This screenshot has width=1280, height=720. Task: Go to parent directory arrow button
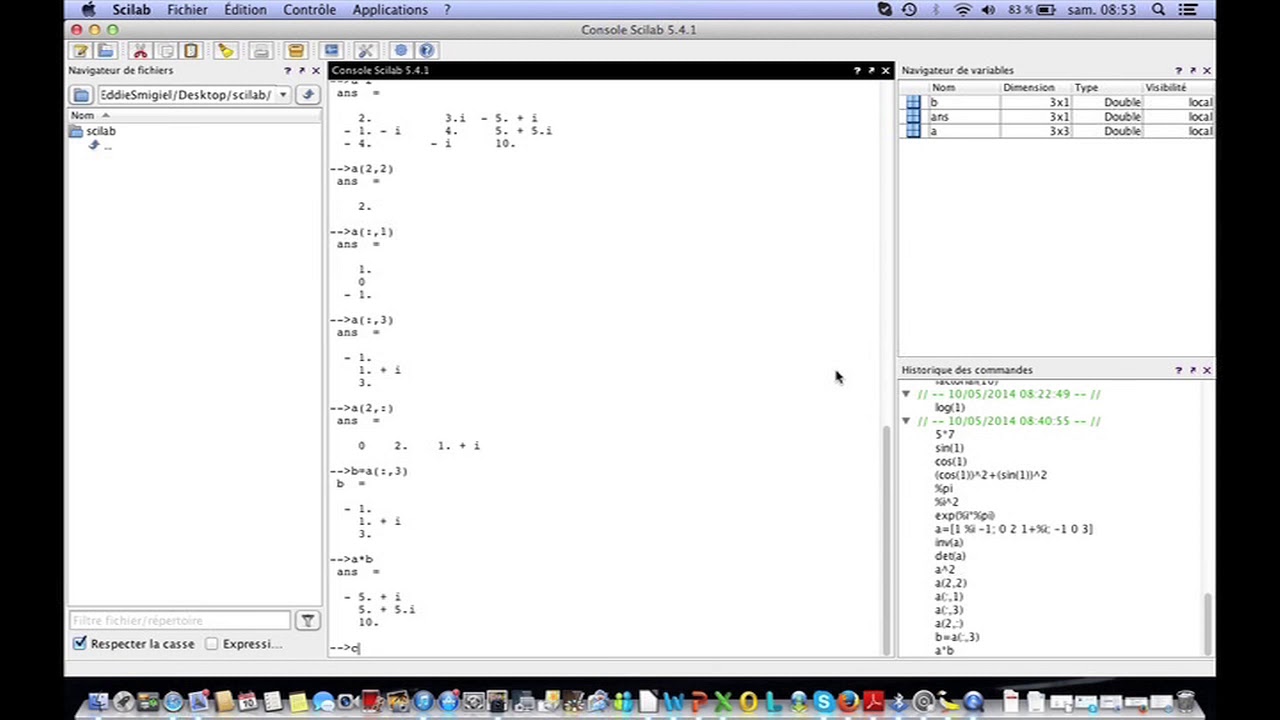[308, 94]
